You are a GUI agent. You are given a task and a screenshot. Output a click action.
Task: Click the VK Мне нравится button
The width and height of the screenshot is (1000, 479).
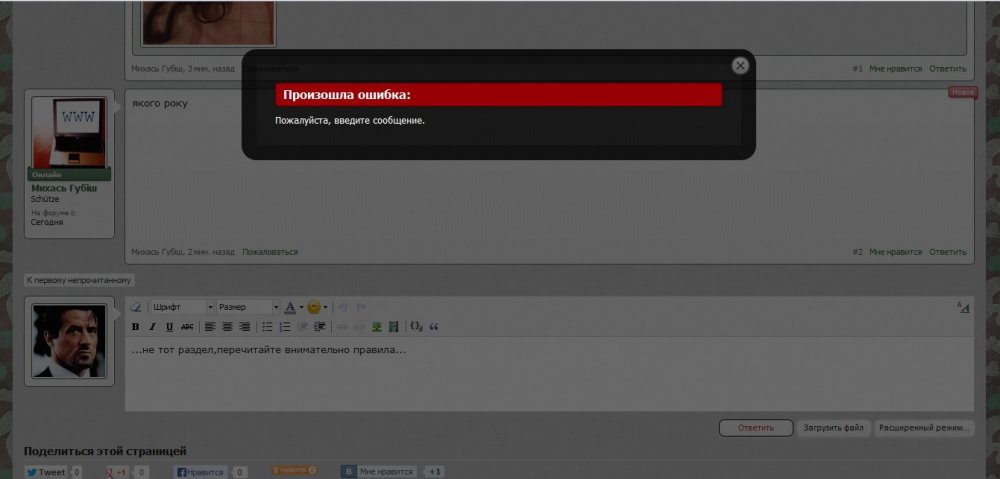[379, 472]
